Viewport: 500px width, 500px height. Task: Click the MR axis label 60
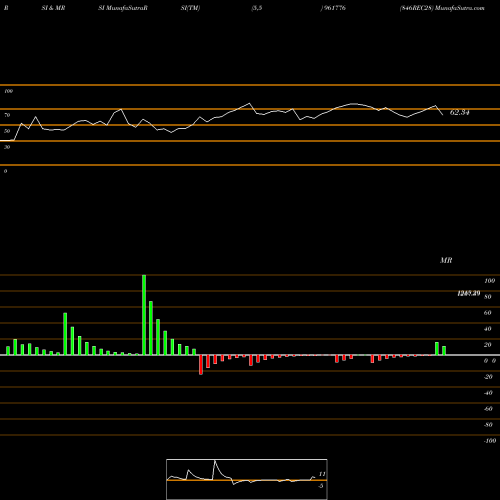487,313
